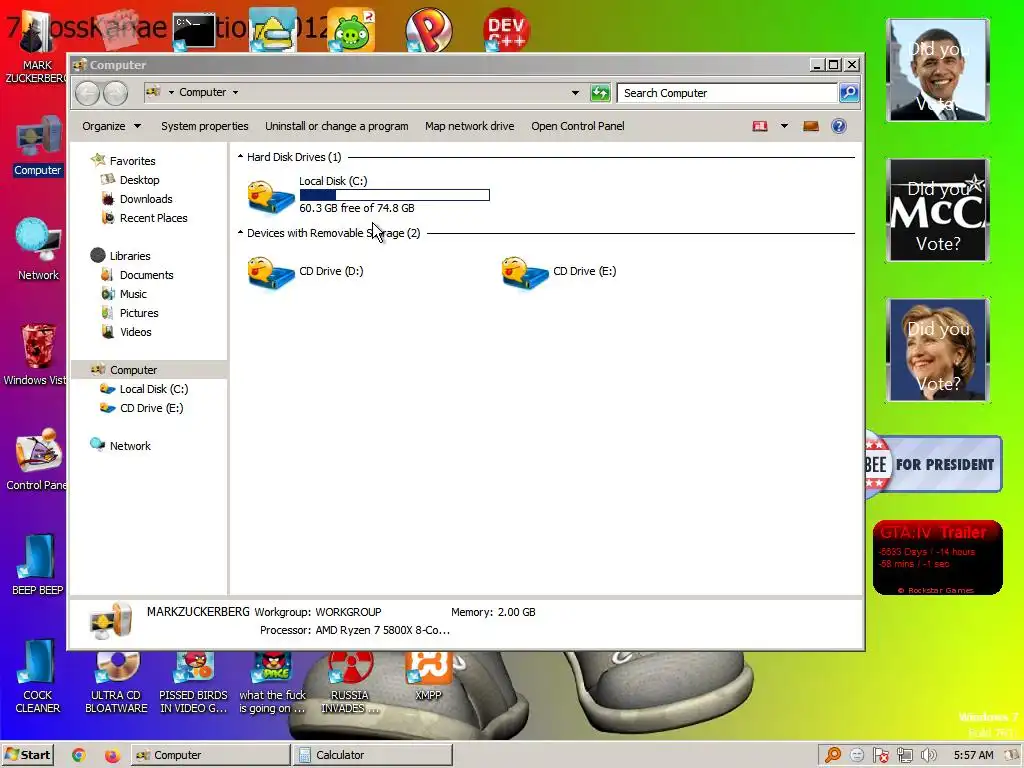The image size is (1024, 768).
Task: Click the volume speaker tray icon
Action: pos(929,755)
